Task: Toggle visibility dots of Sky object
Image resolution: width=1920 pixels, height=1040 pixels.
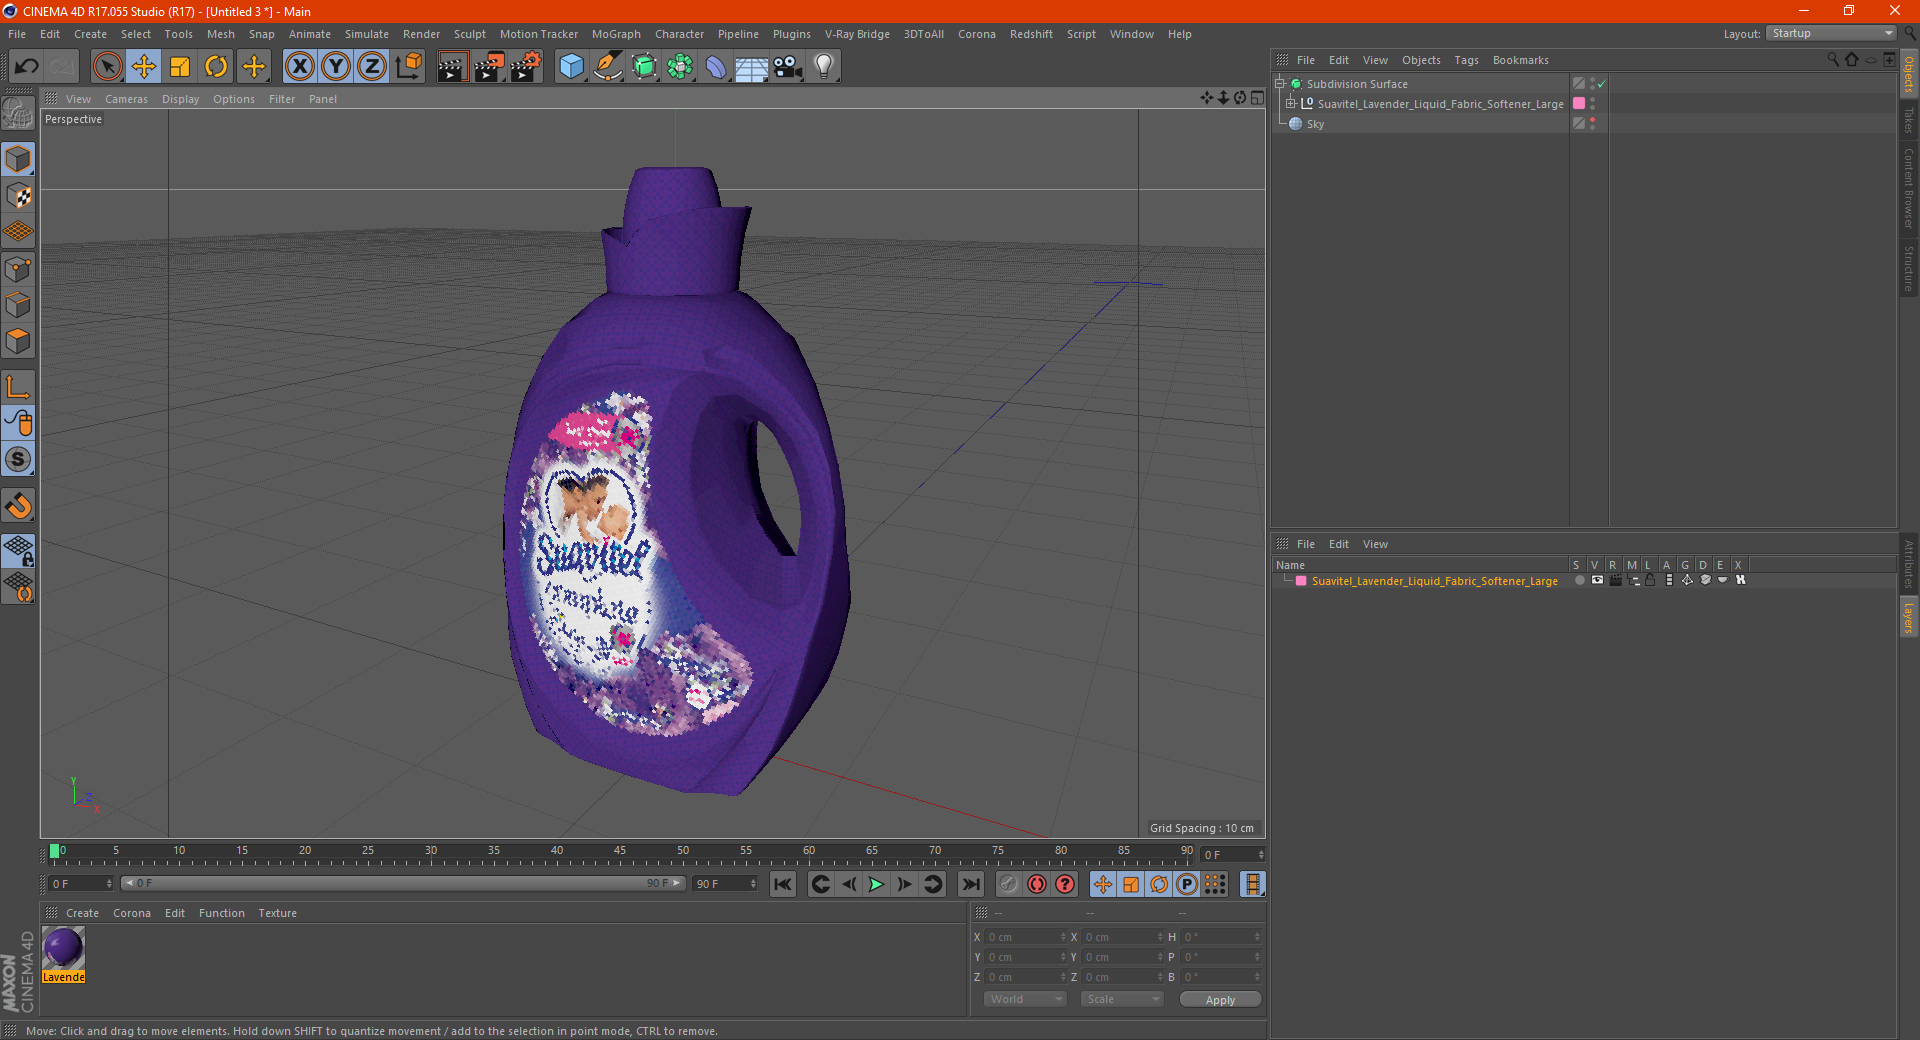Action: click(x=1592, y=123)
